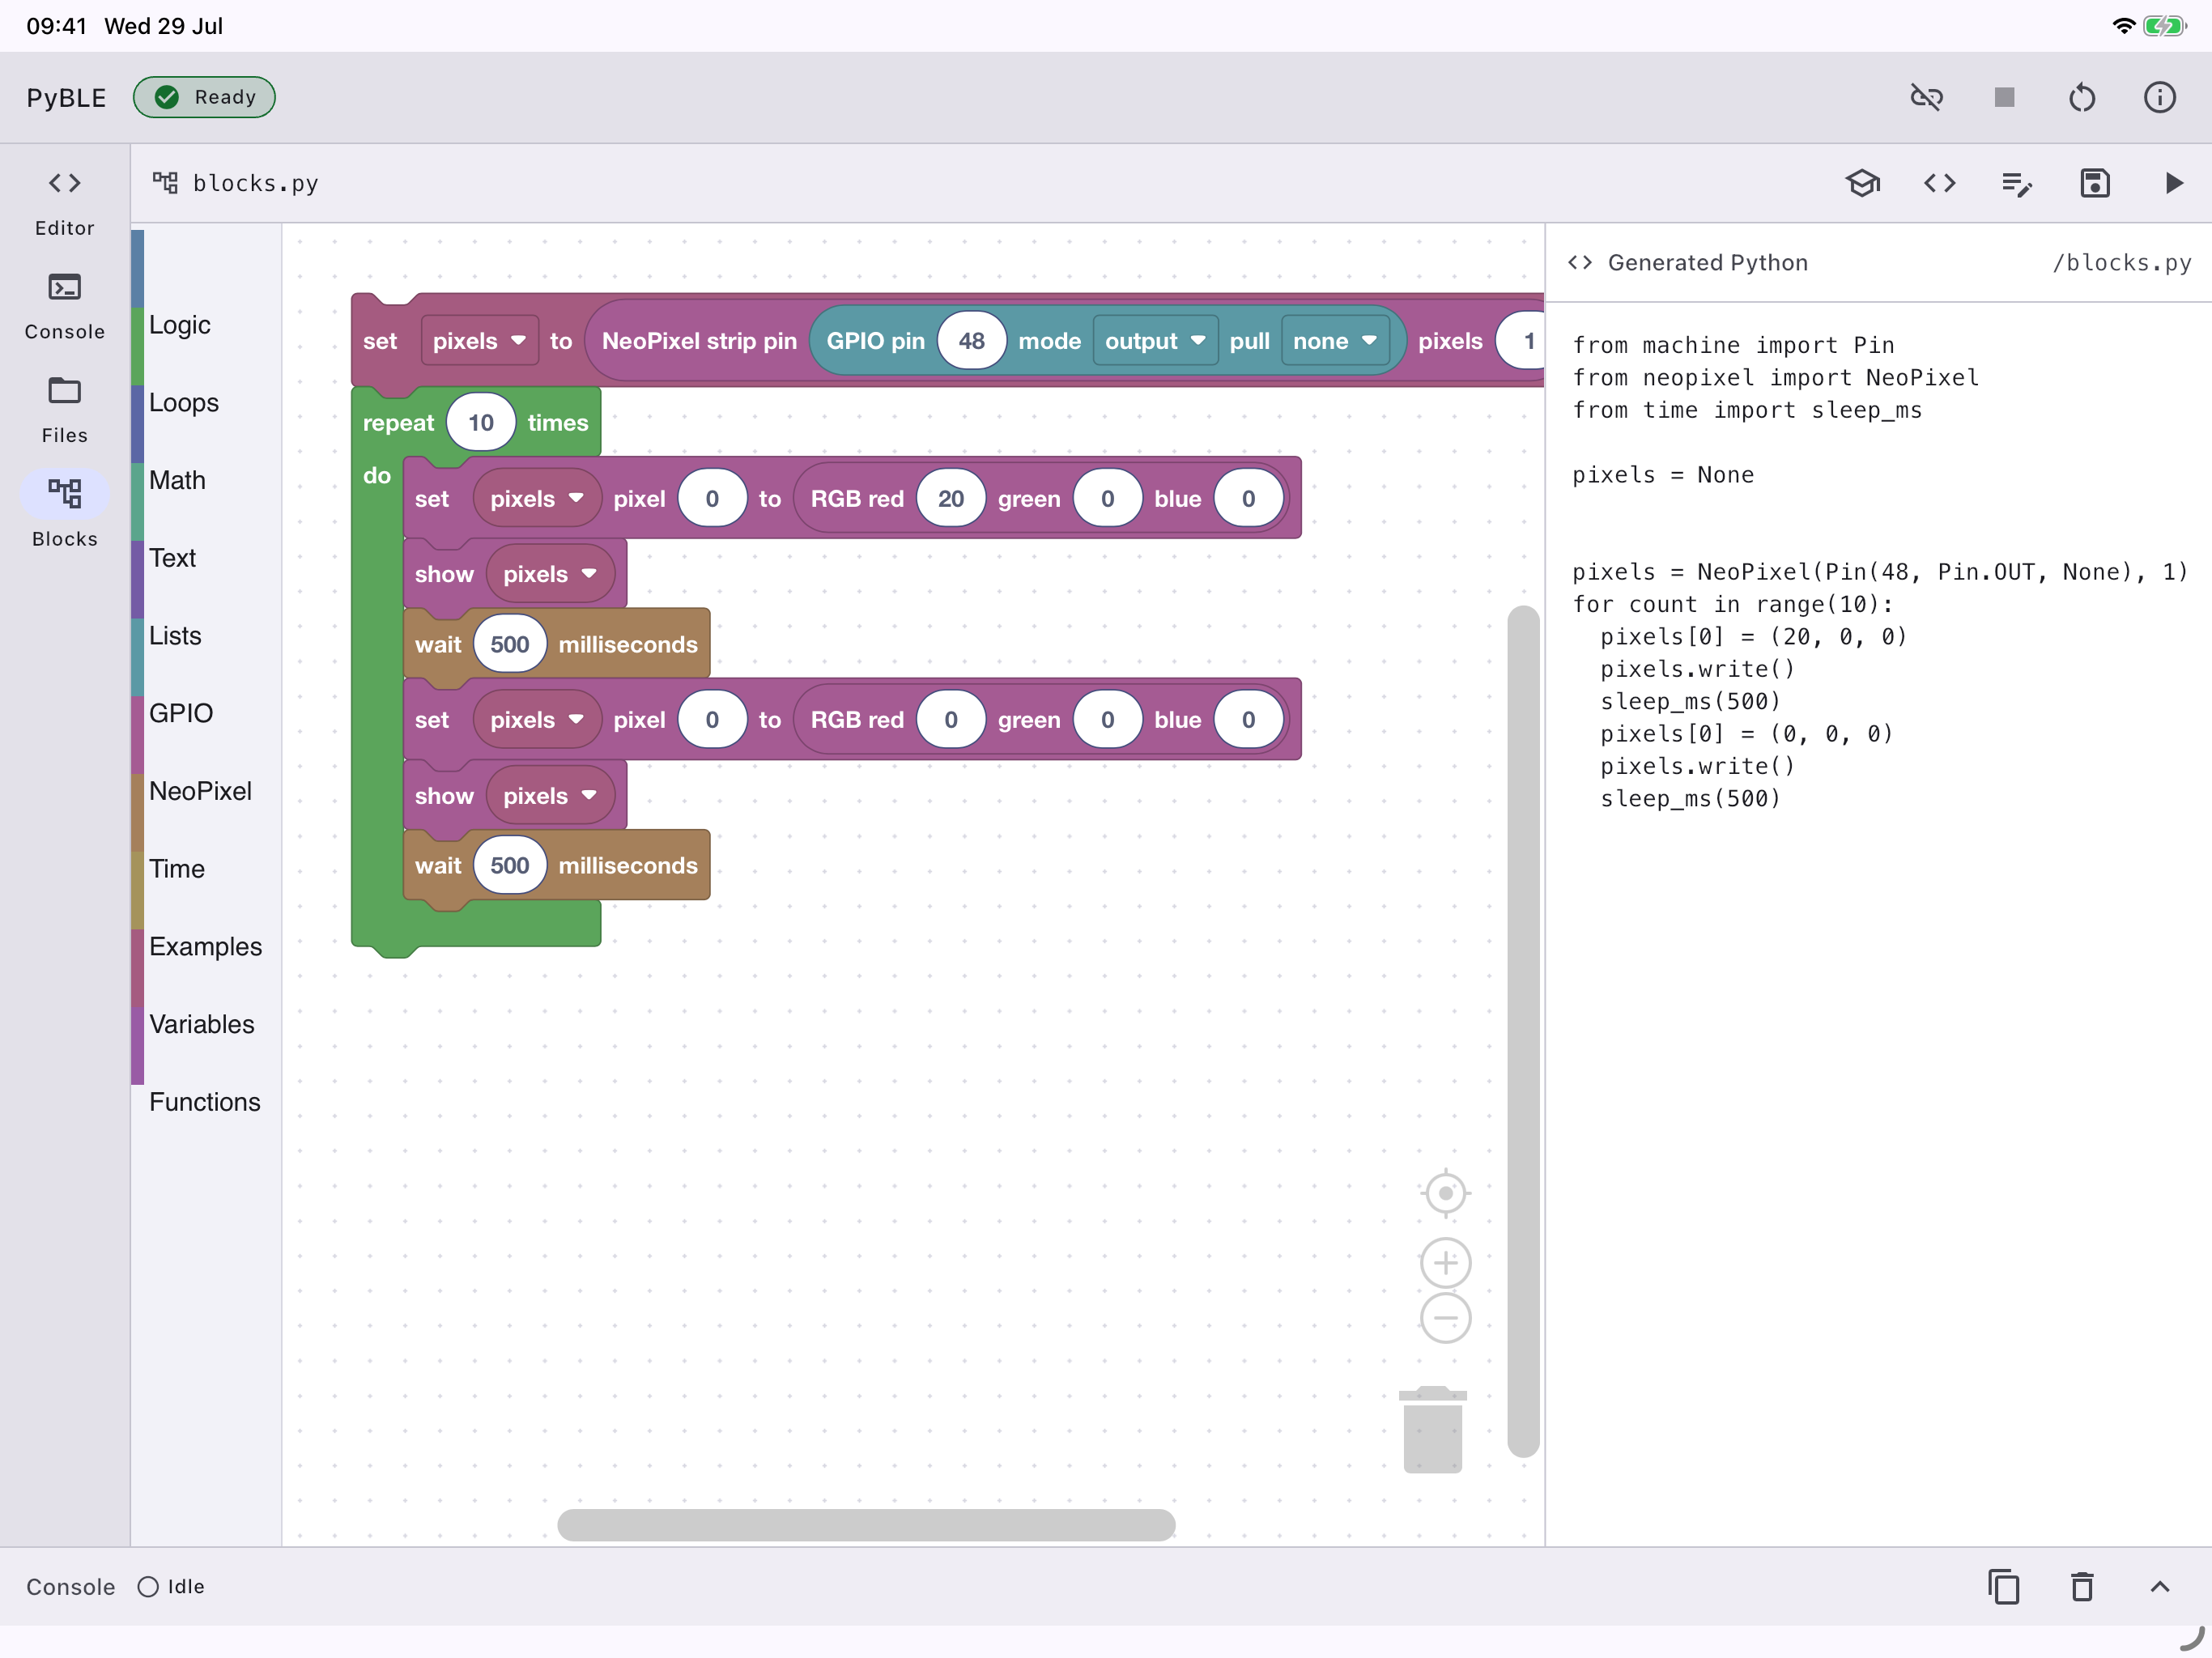Click the Generated Python code icon
2212x1658 pixels.
[1580, 262]
